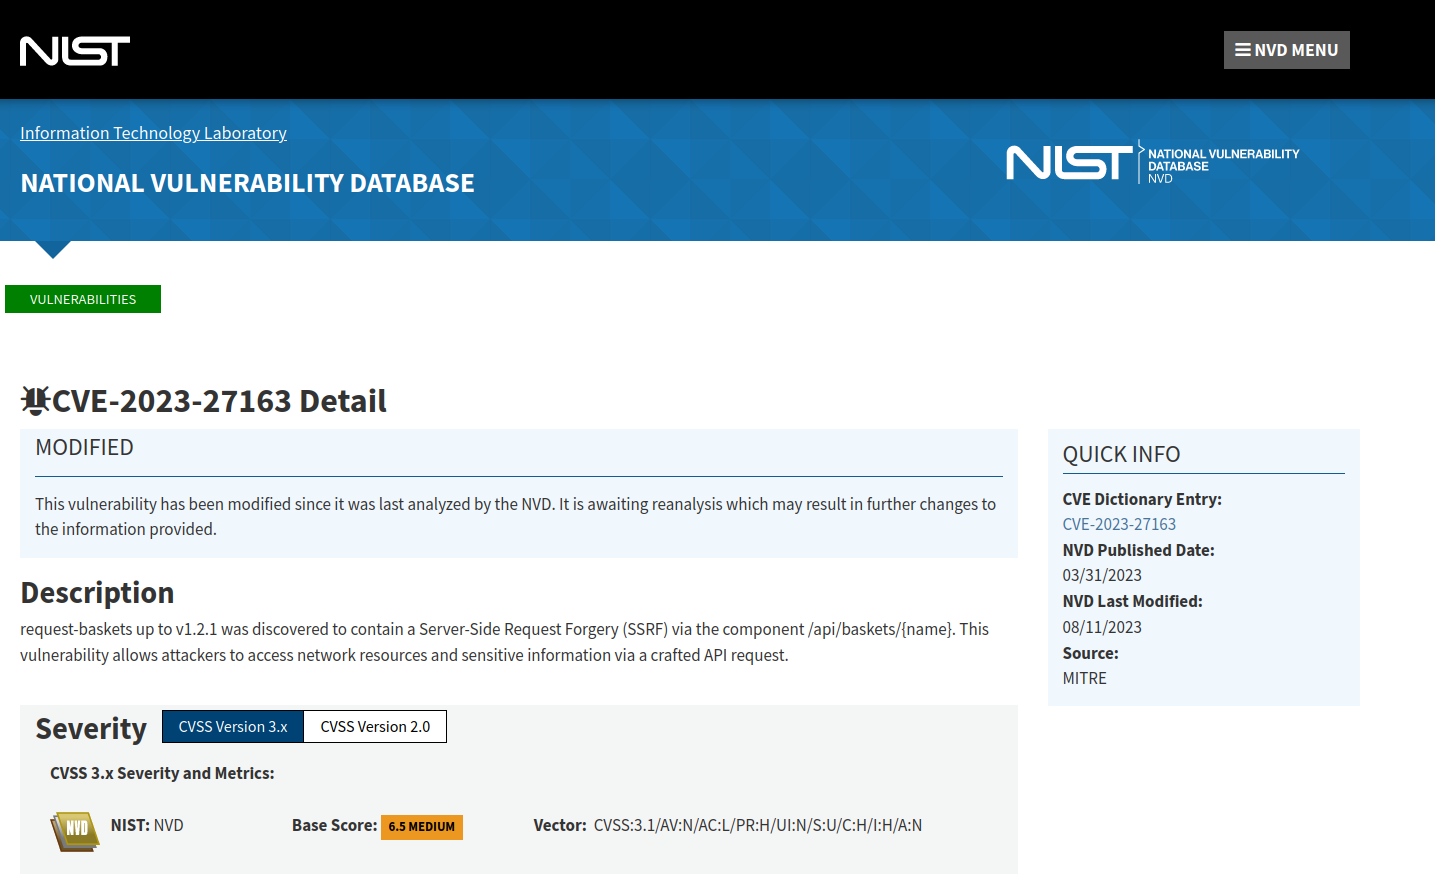
Task: Switch to the CVSS Version 3.x tab
Action: (233, 727)
